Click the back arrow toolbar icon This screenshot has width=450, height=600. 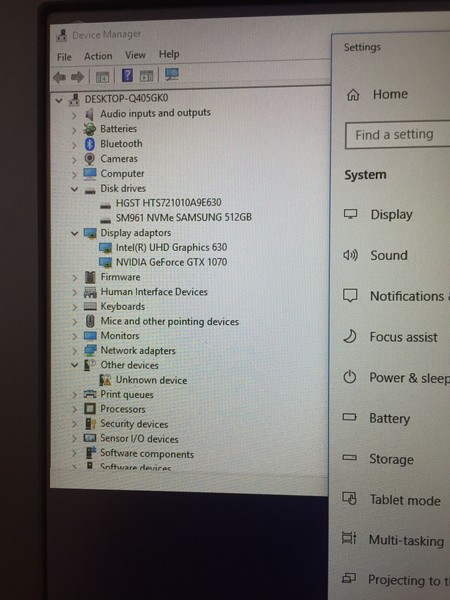(x=60, y=78)
